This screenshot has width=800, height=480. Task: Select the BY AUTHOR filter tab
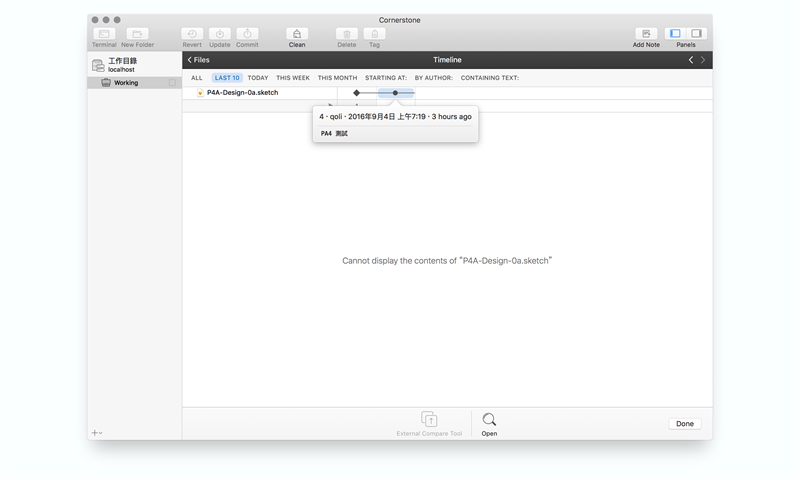tap(433, 77)
